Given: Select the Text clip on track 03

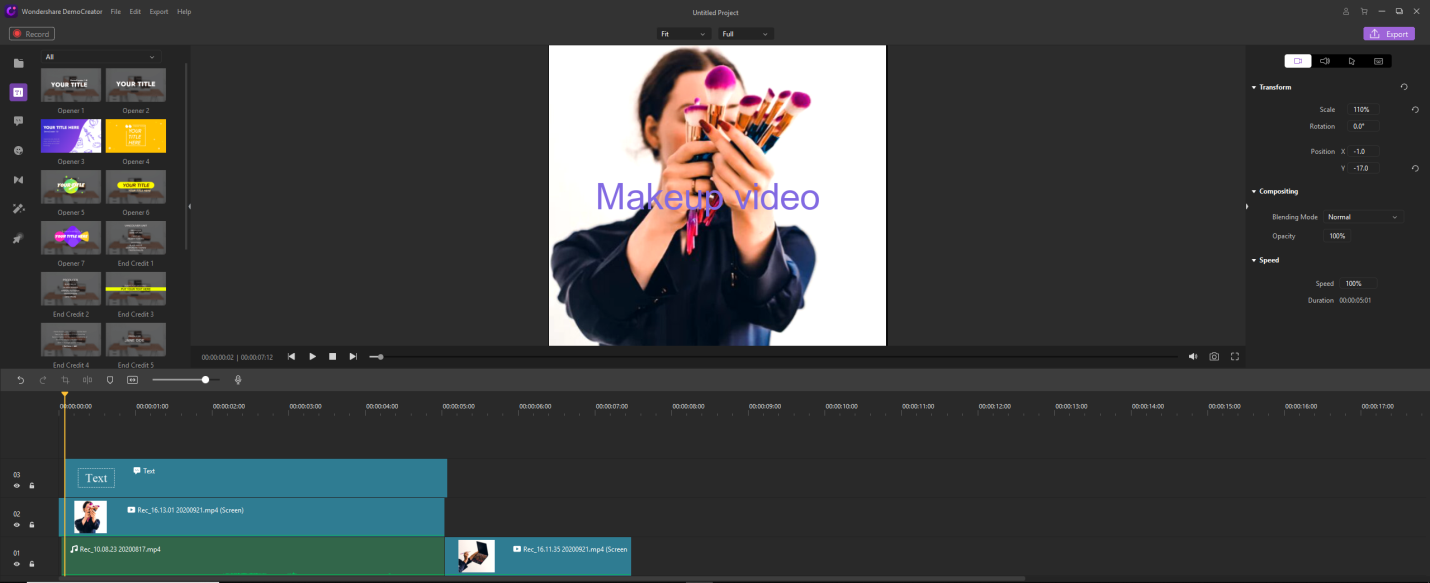Looking at the screenshot, I should pos(255,478).
